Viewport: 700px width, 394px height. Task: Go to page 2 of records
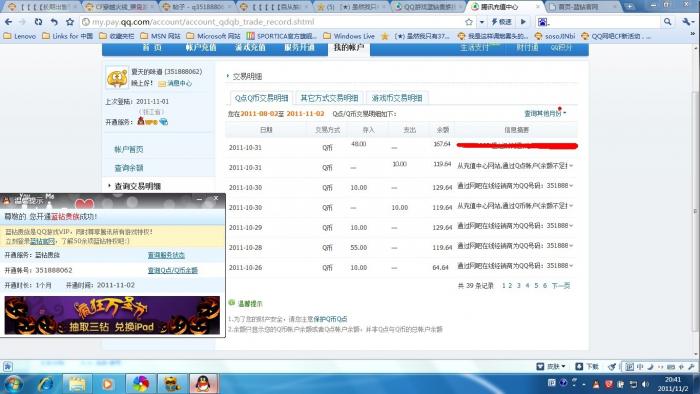click(x=510, y=286)
